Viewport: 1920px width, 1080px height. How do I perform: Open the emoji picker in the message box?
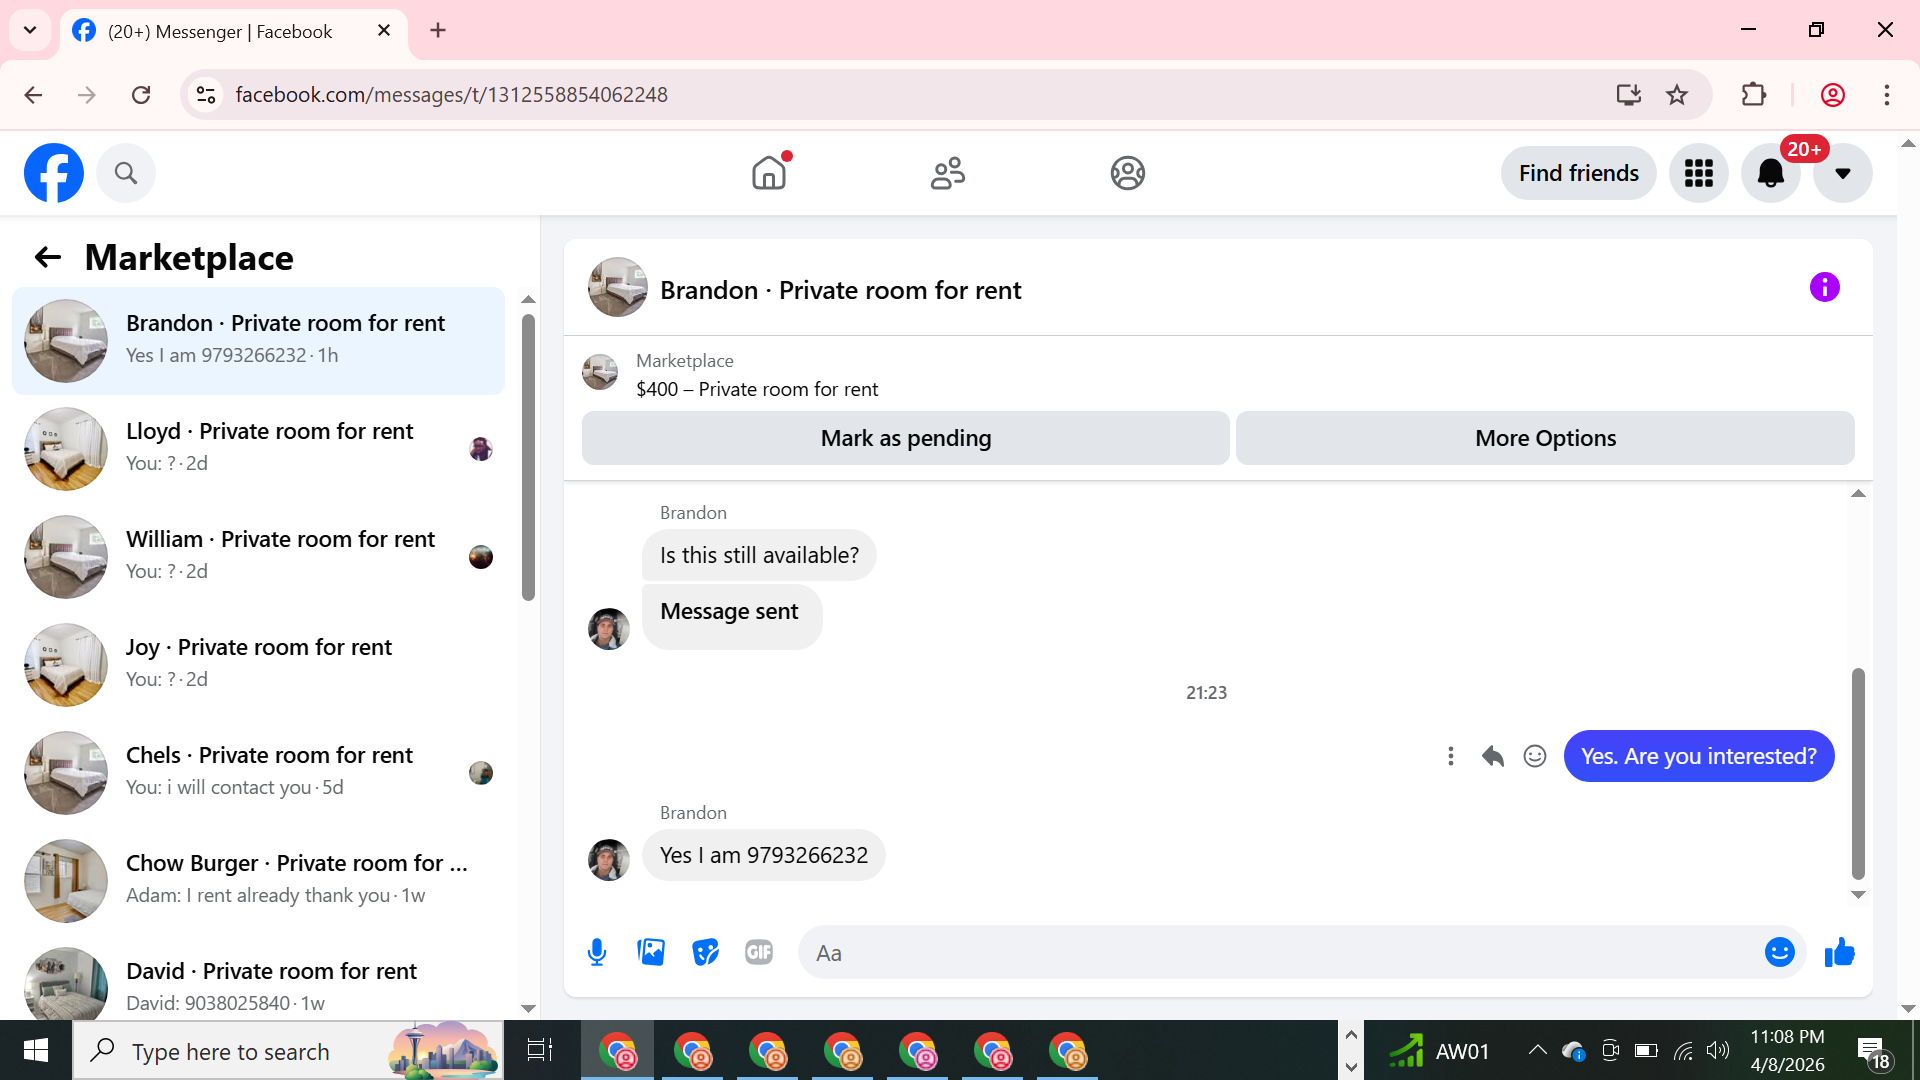coord(1779,952)
